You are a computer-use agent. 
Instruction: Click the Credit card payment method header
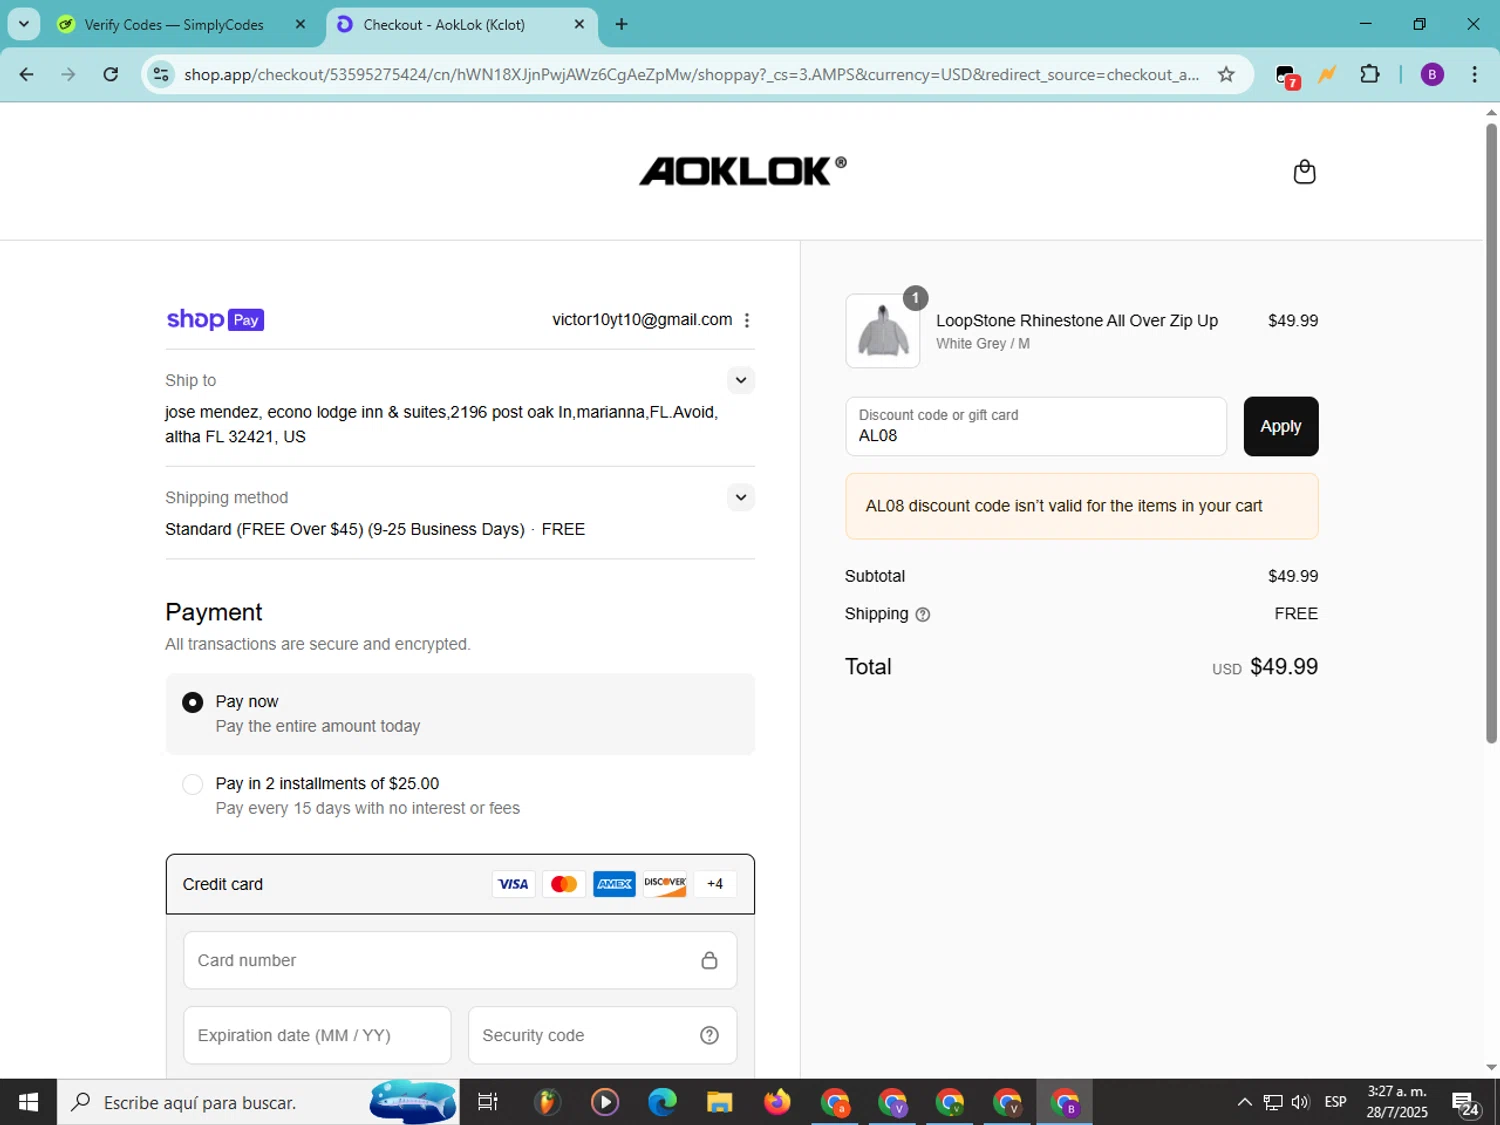click(x=460, y=884)
